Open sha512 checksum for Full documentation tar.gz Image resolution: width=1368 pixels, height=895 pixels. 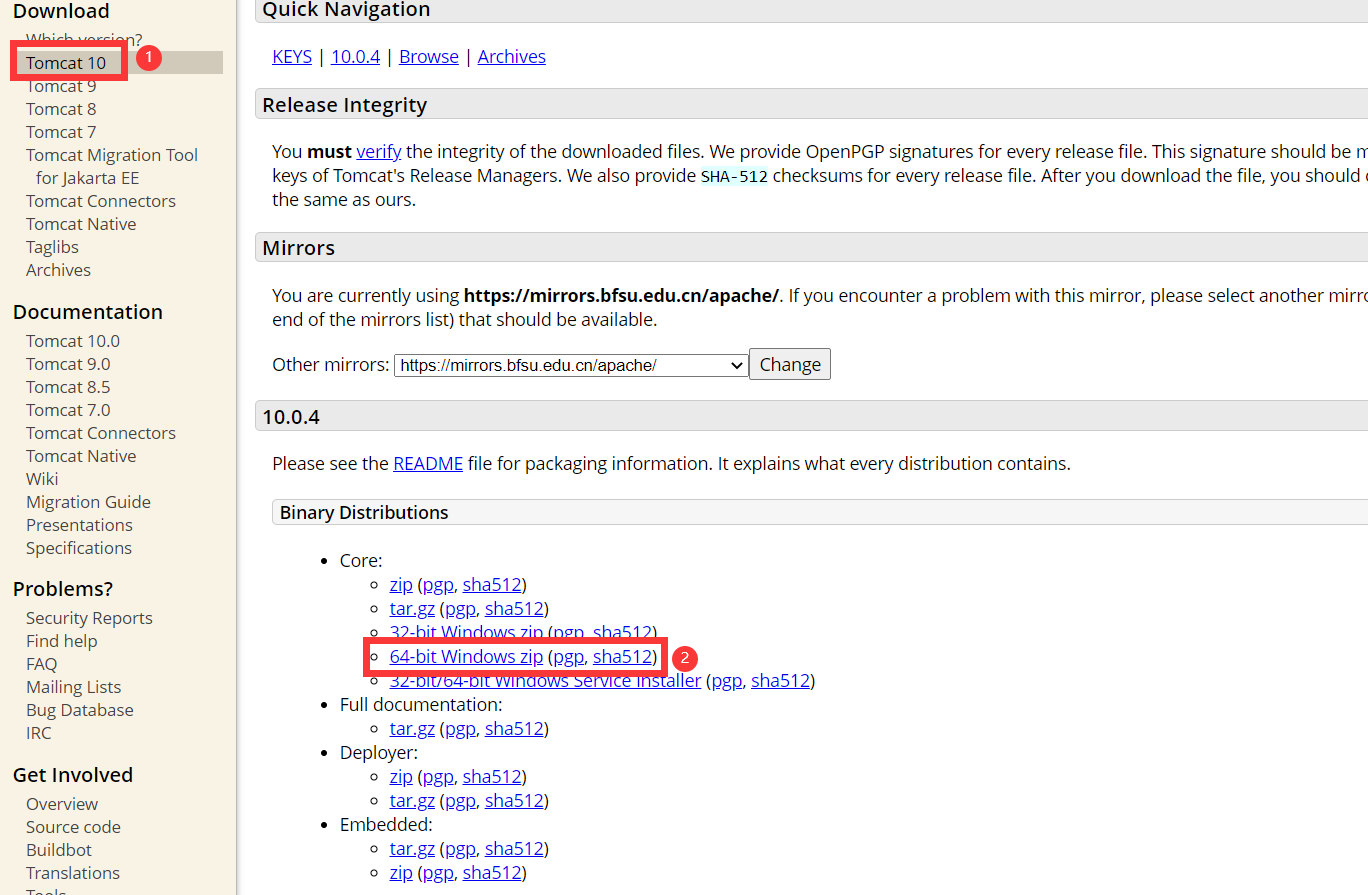point(514,729)
